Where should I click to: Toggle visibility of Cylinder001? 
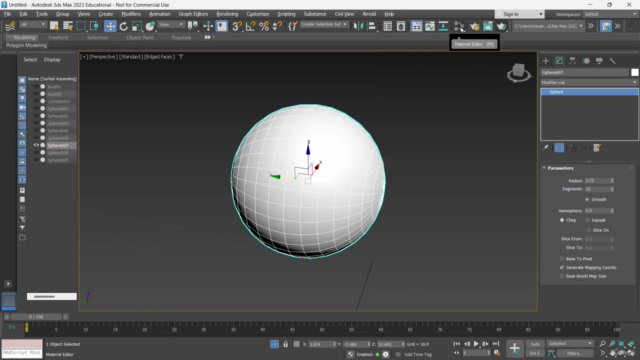[x=36, y=101]
